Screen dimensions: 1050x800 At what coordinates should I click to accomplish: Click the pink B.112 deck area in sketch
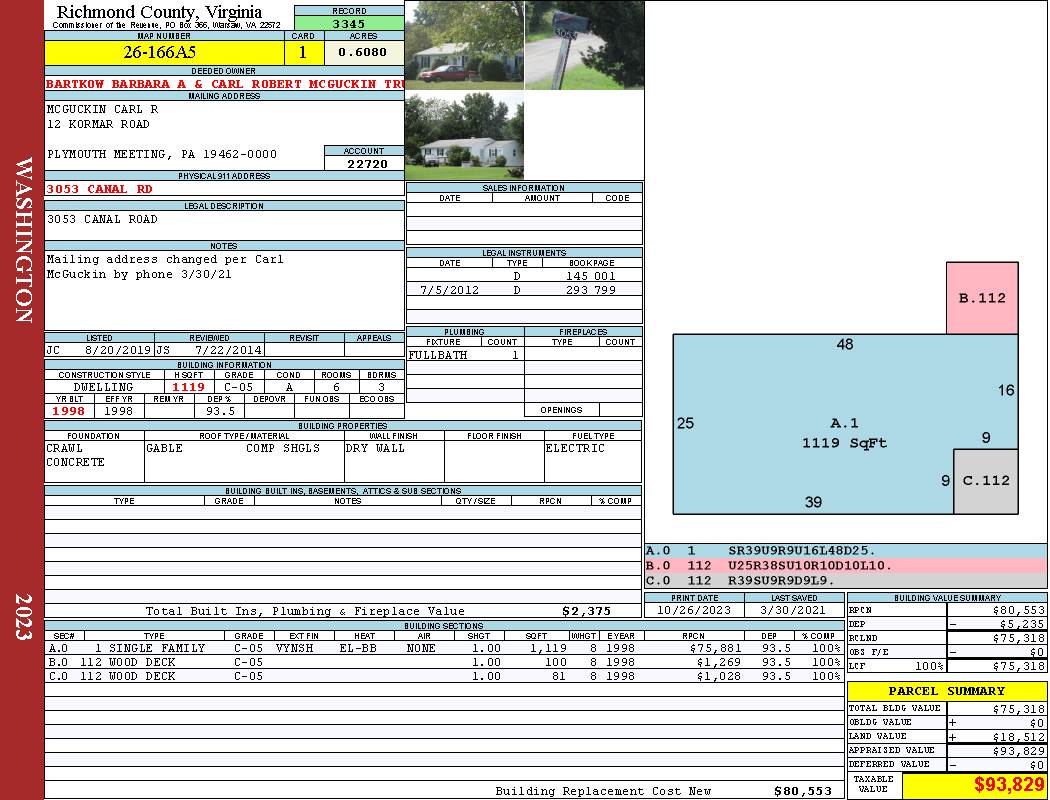tap(982, 298)
